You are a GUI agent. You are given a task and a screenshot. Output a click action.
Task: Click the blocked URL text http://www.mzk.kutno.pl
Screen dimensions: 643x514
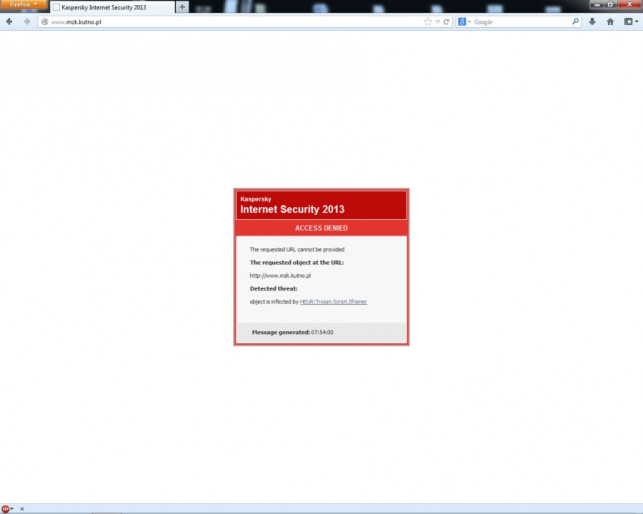[280, 276]
